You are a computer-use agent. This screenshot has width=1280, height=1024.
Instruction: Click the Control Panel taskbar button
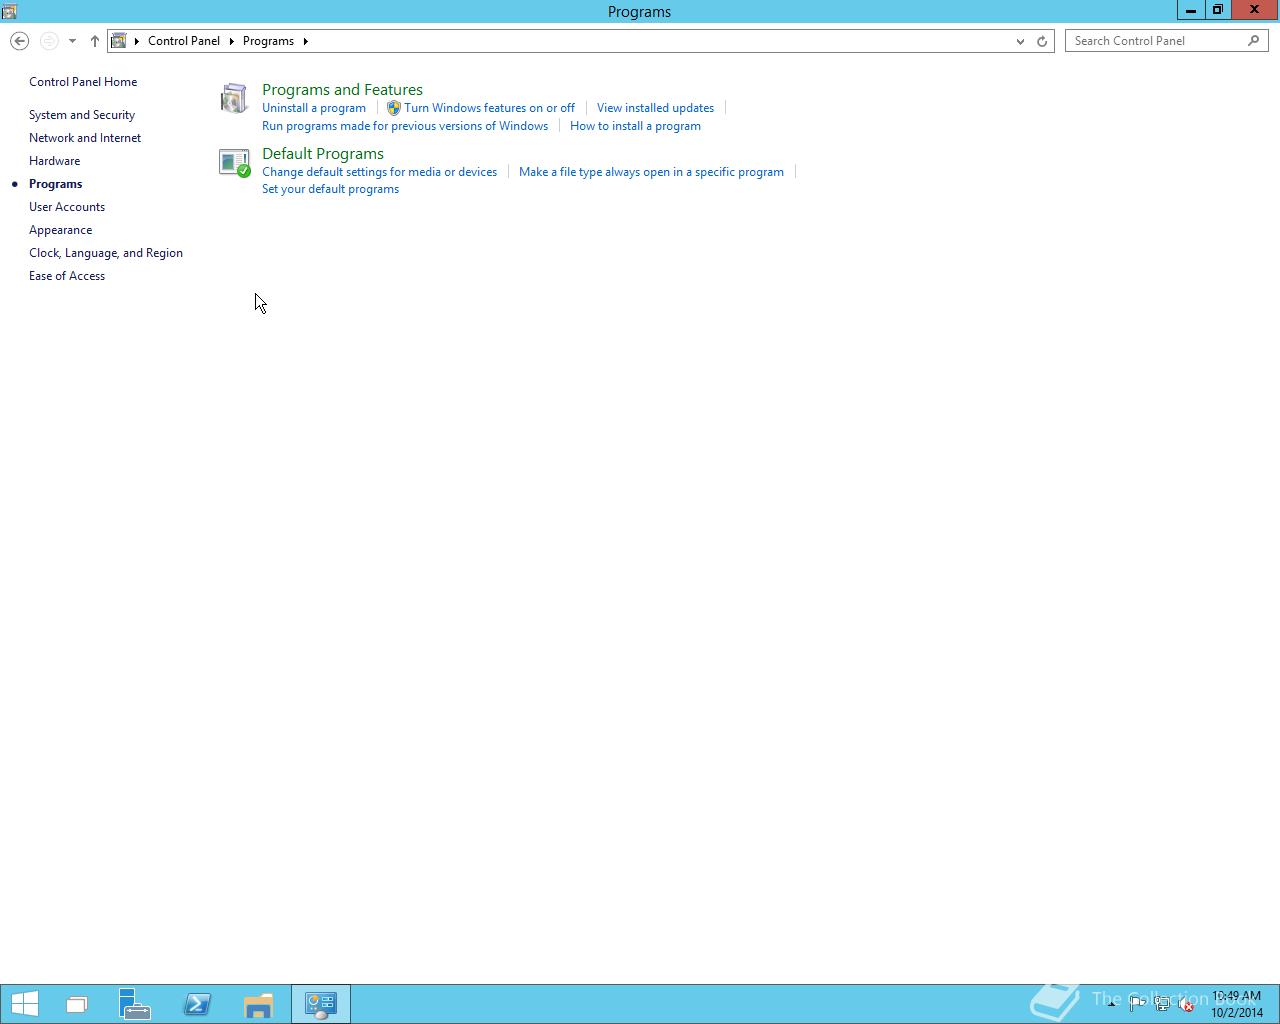pyautogui.click(x=320, y=1004)
